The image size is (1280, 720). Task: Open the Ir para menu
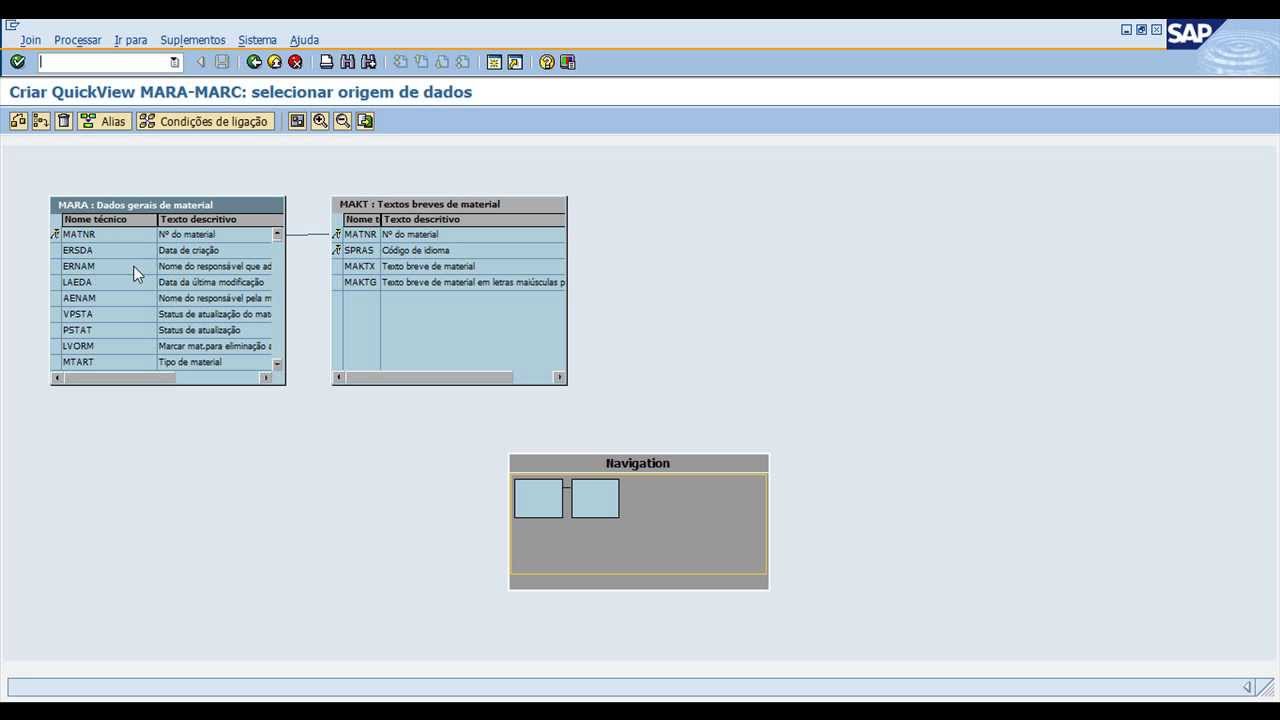pyautogui.click(x=130, y=40)
